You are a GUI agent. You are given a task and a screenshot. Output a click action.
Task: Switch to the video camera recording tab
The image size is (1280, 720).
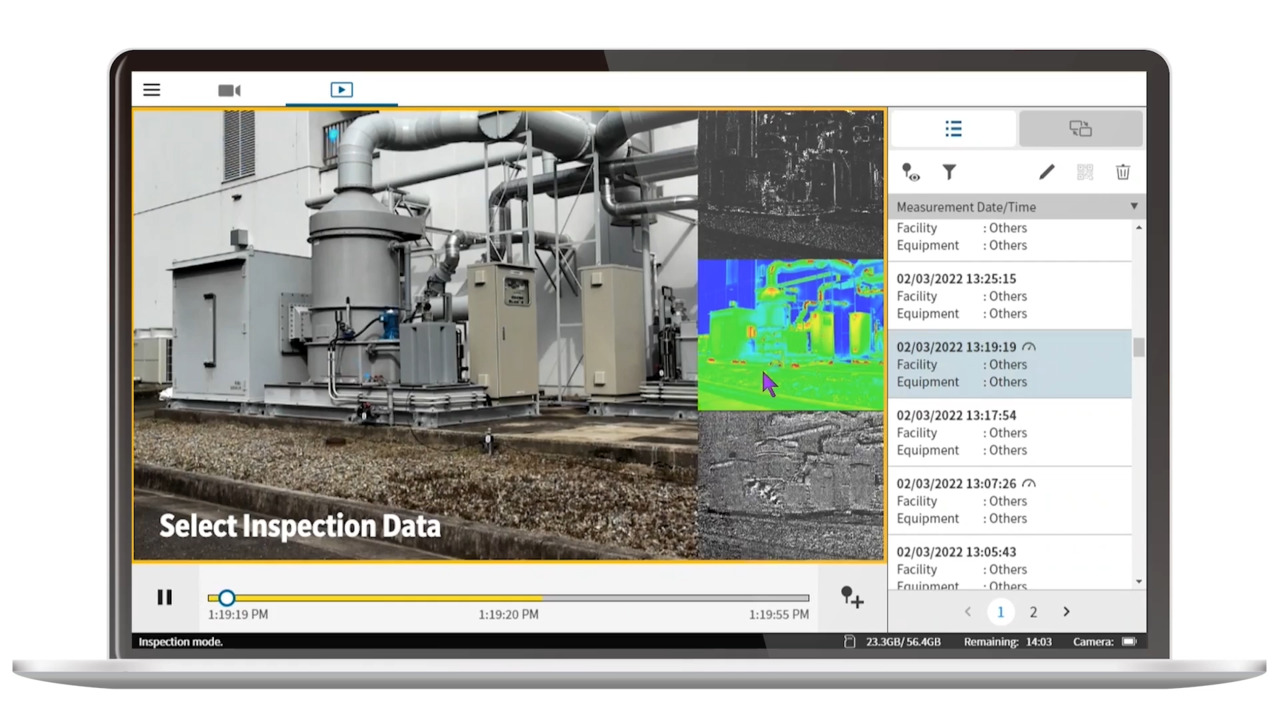(x=229, y=90)
